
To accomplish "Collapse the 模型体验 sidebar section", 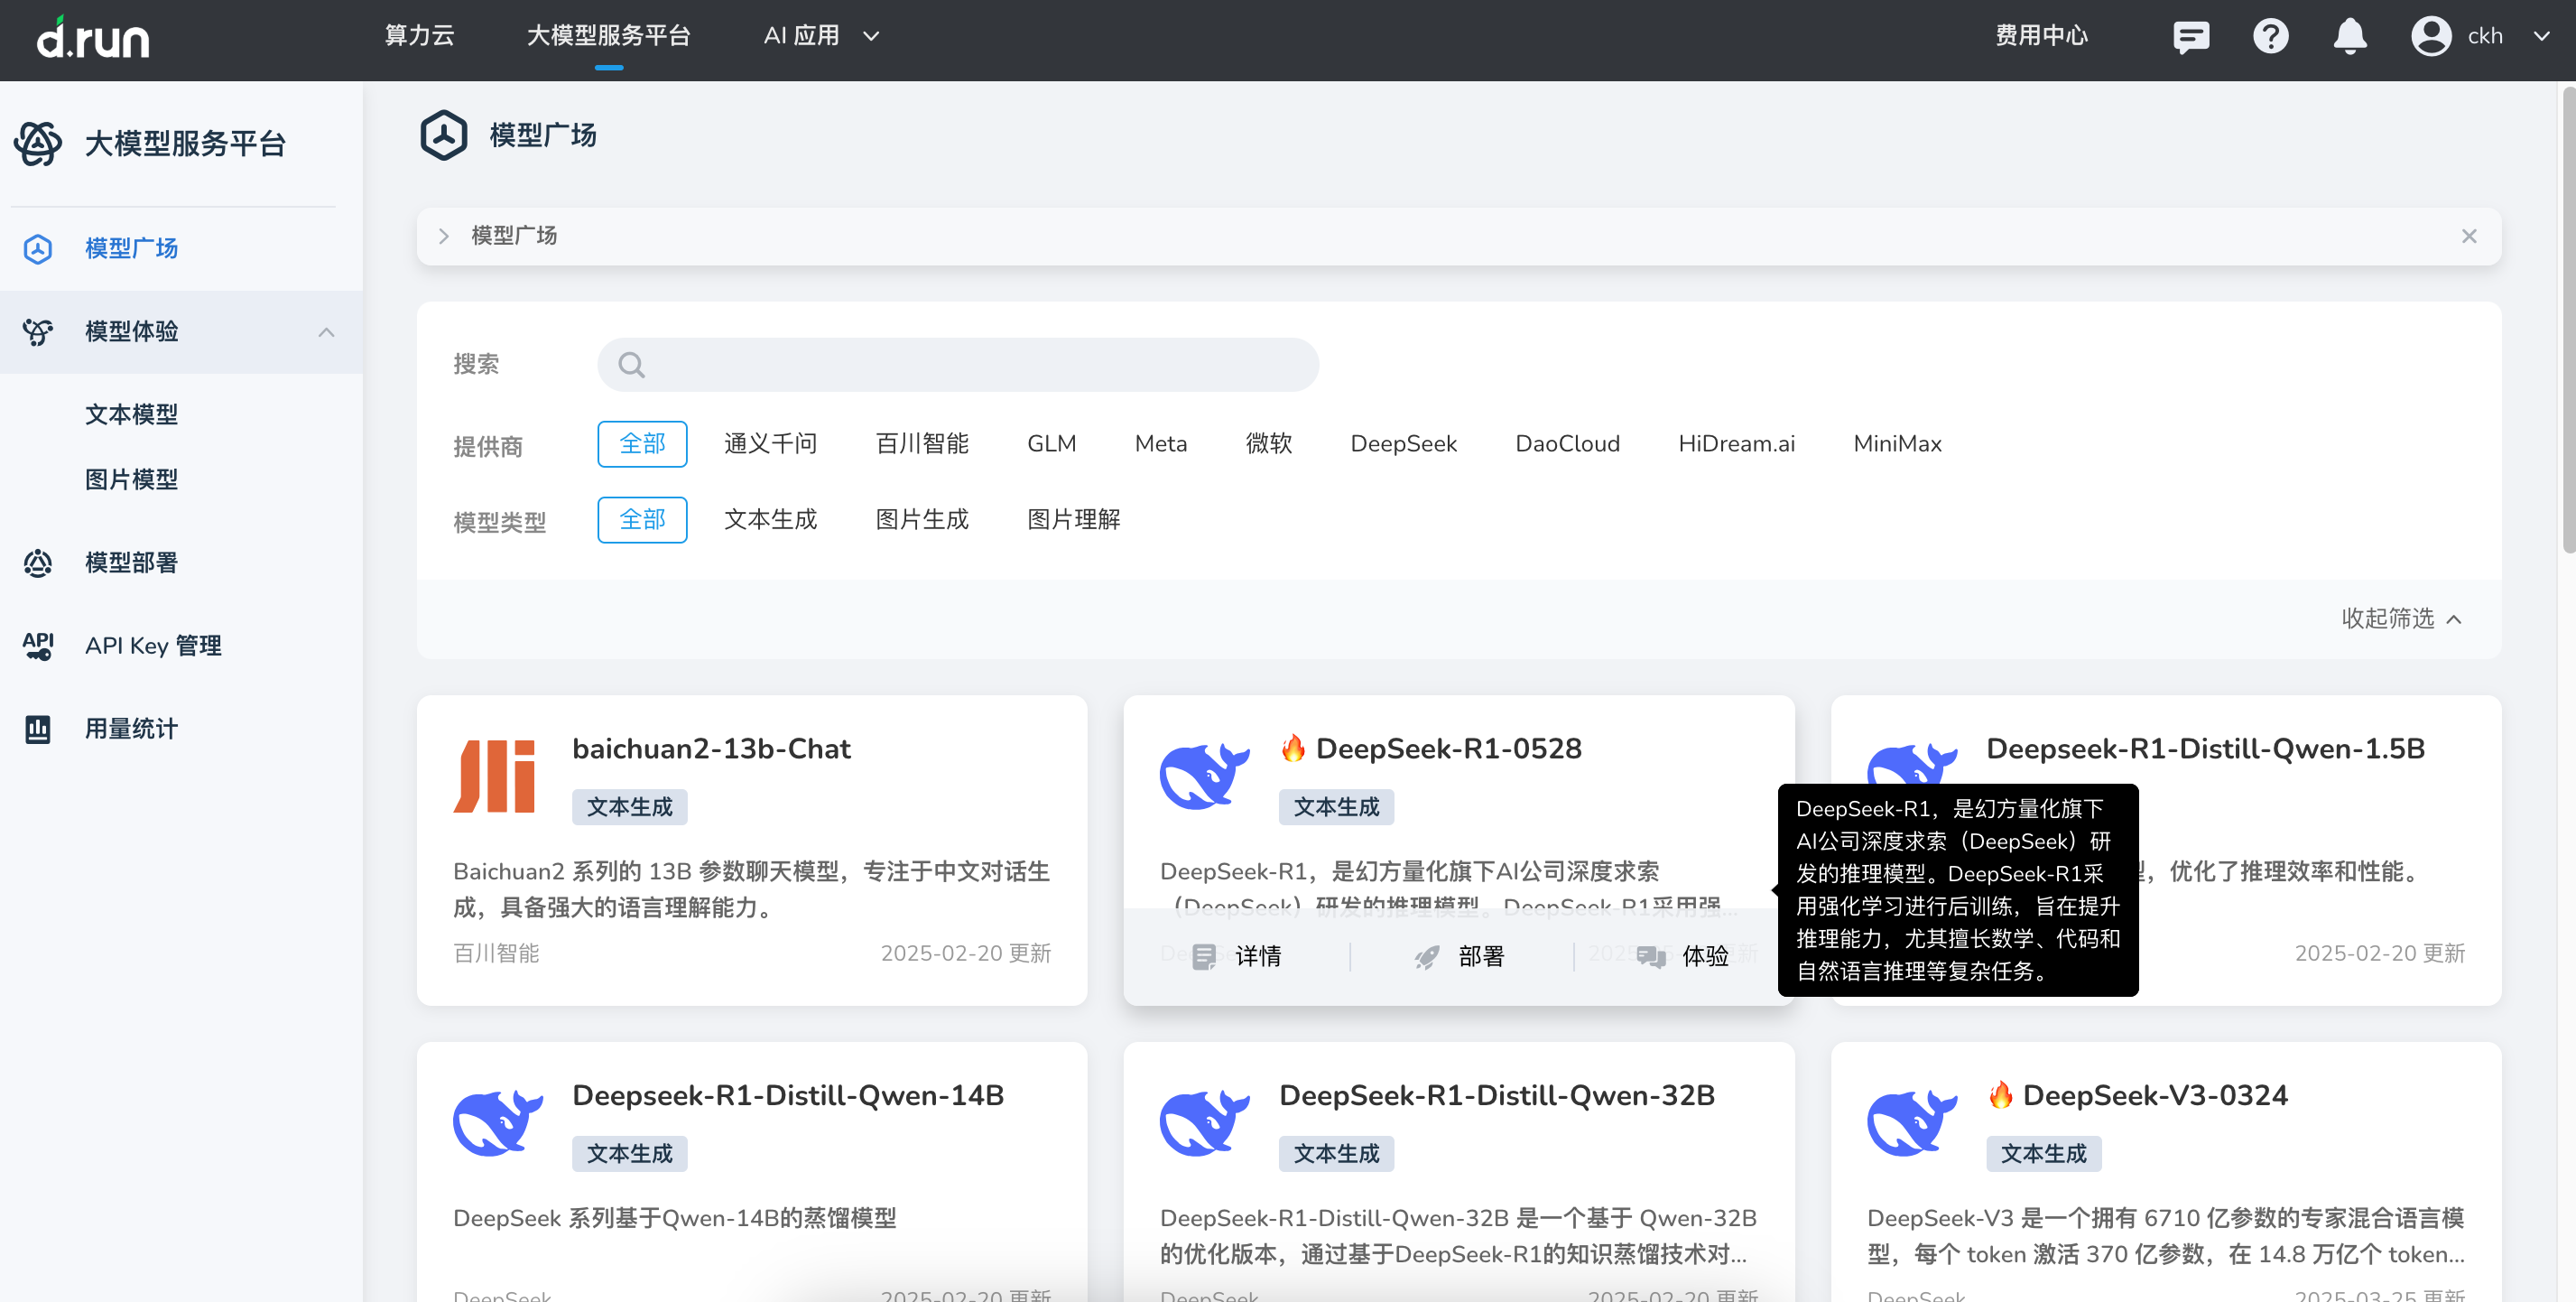I will point(326,332).
